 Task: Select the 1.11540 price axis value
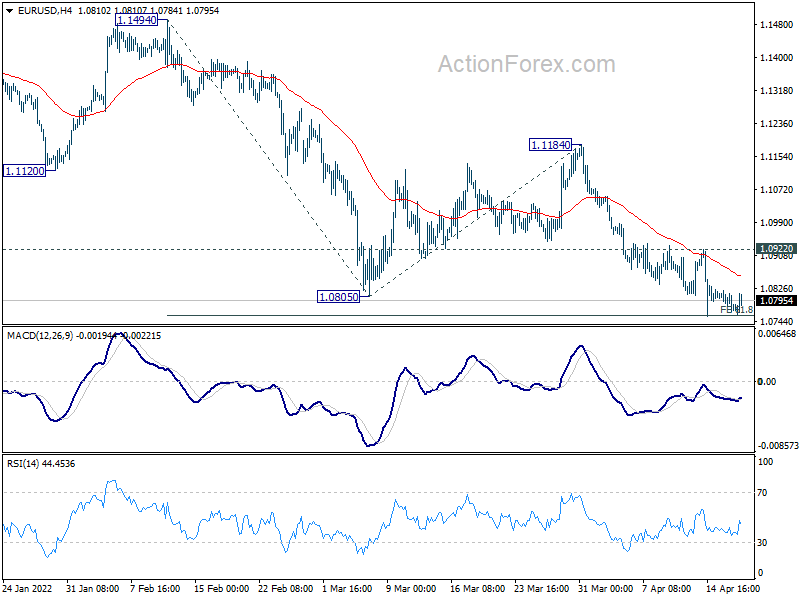[776, 157]
